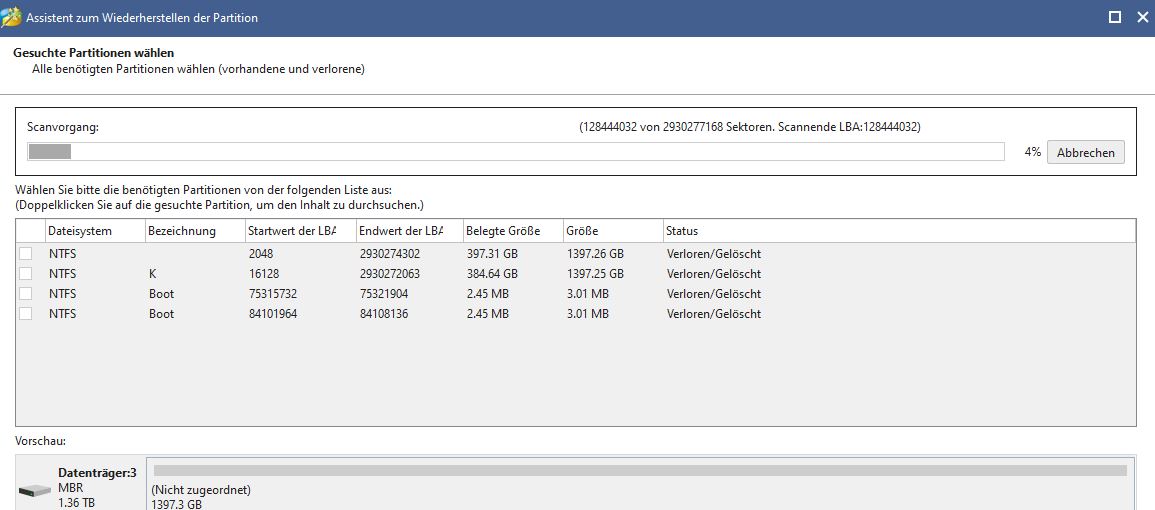Image resolution: width=1155 pixels, height=510 pixels.
Task: Sort by Belegte Größe column
Action: pyautogui.click(x=511, y=231)
